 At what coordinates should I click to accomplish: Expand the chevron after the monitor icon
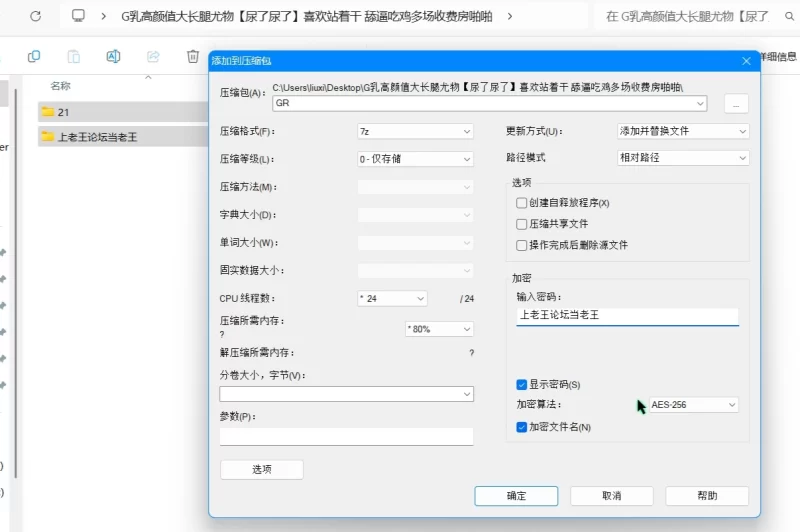(x=104, y=16)
